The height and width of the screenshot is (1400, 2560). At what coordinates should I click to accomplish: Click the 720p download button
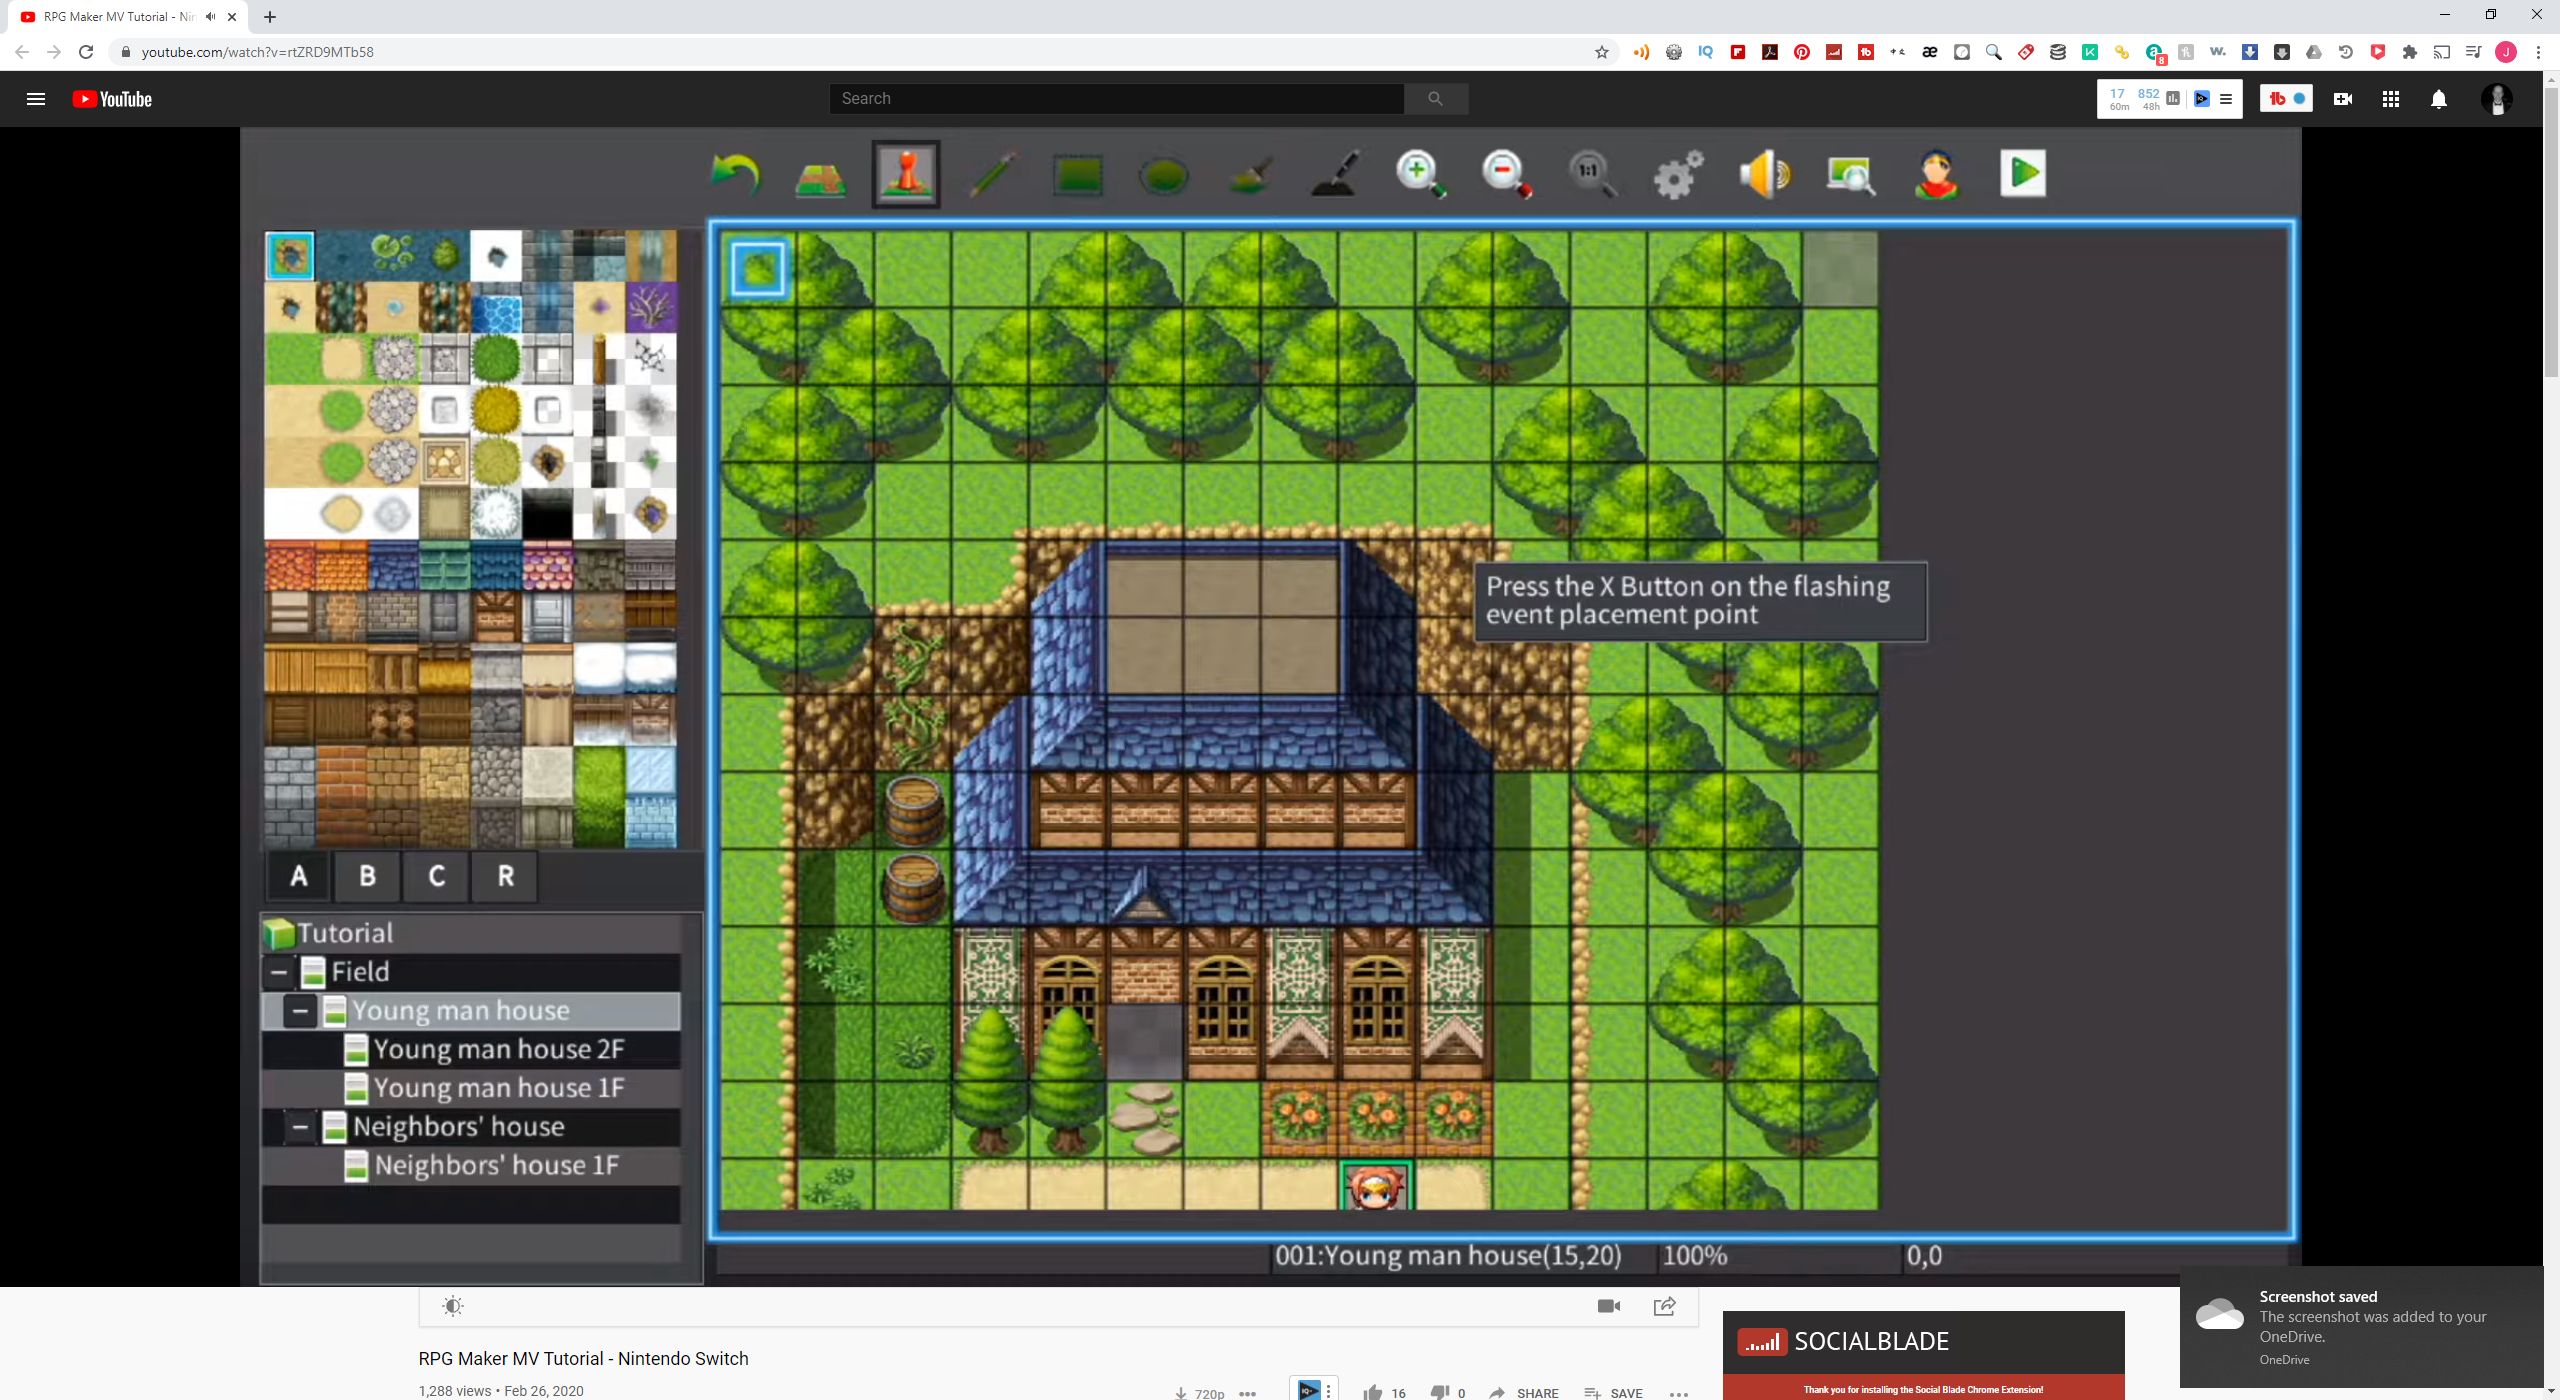tap(1199, 1393)
